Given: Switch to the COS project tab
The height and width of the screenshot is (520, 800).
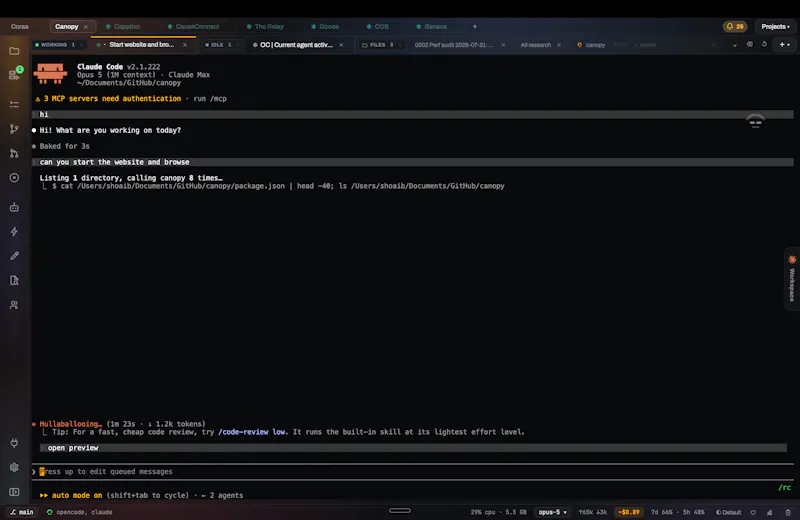Looking at the screenshot, I should 378,27.
